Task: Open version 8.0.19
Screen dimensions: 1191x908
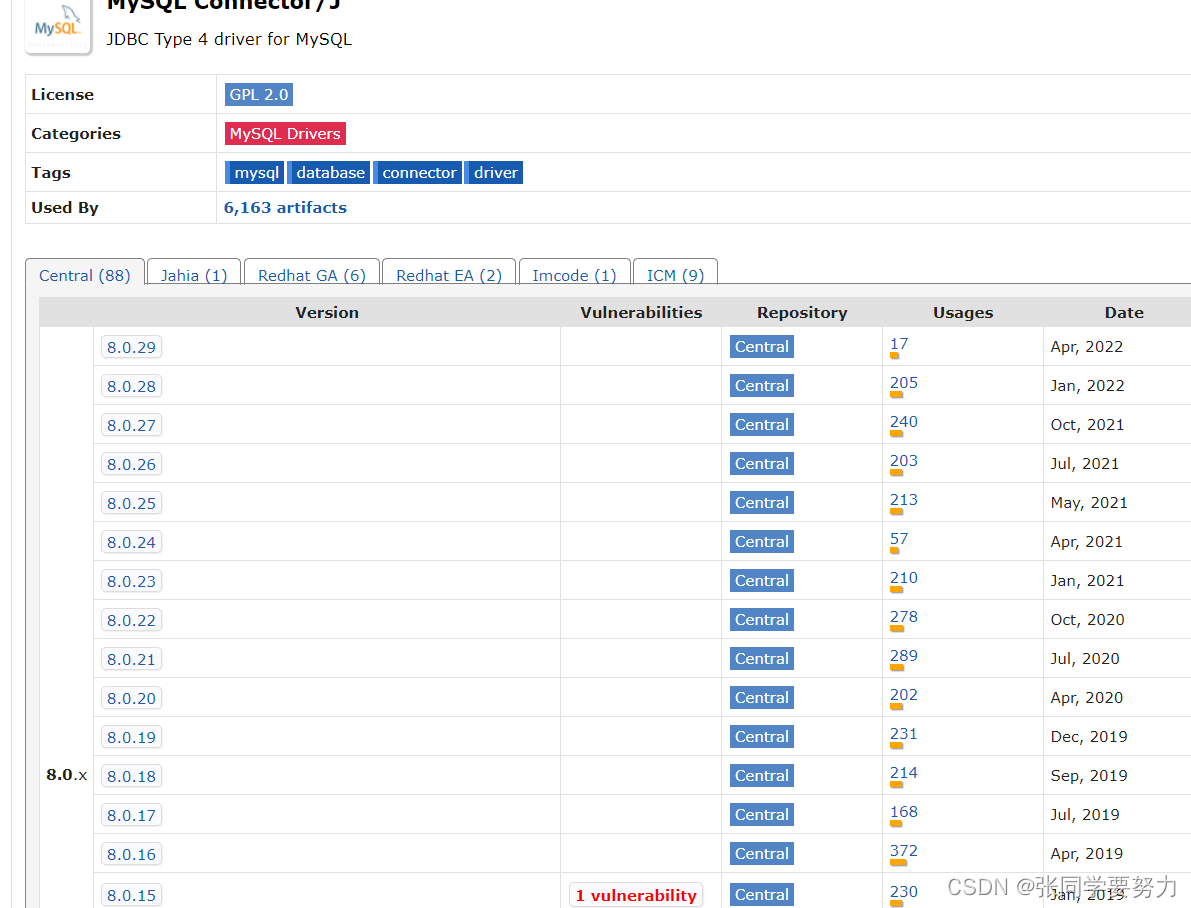Action: [131, 737]
